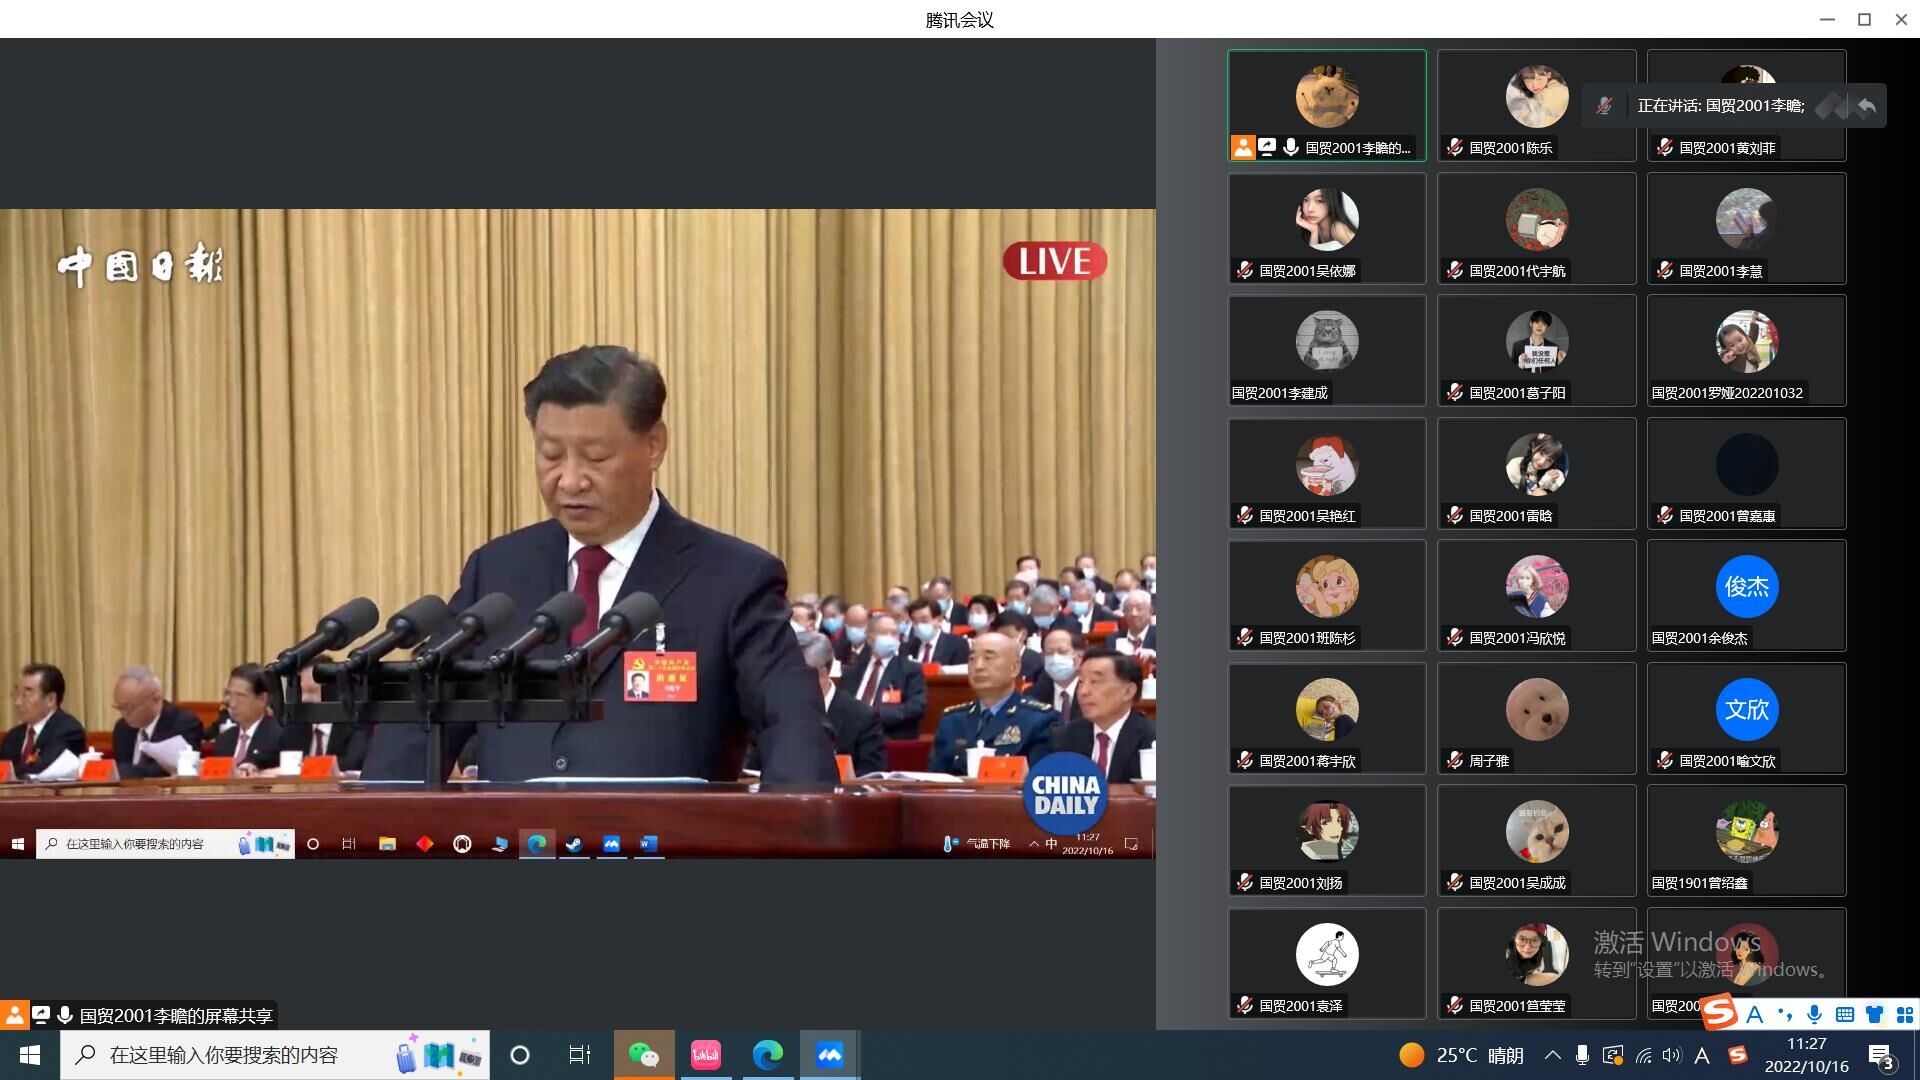Open the Sogou soft keyboard icon

click(1845, 1015)
